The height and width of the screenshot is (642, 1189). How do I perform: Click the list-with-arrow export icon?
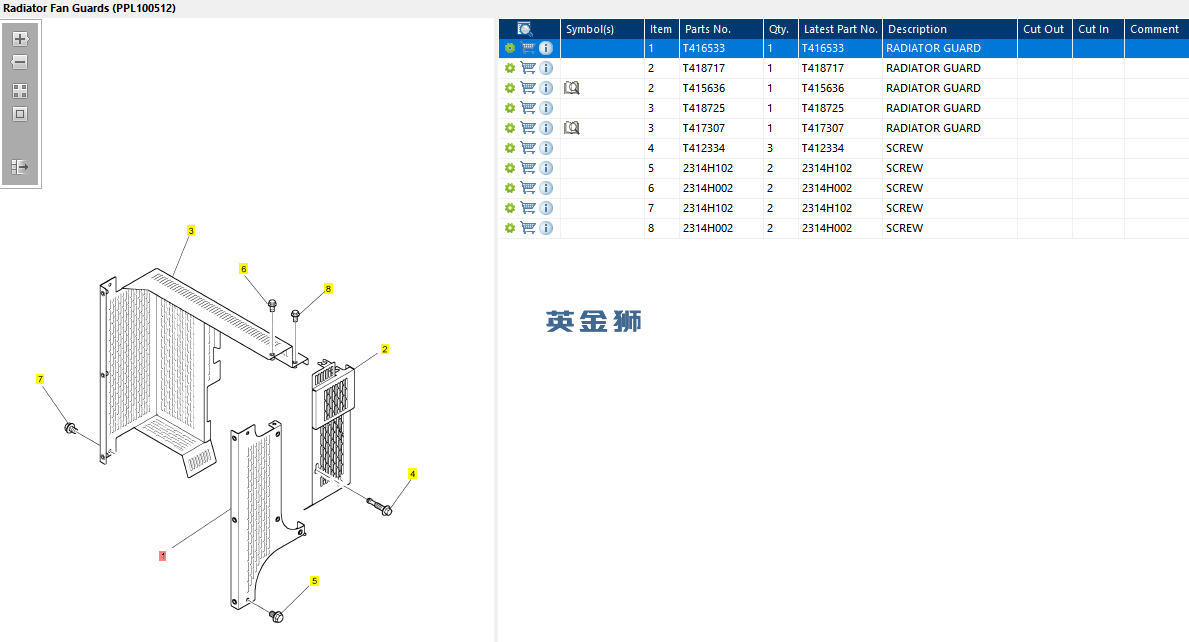coord(20,167)
